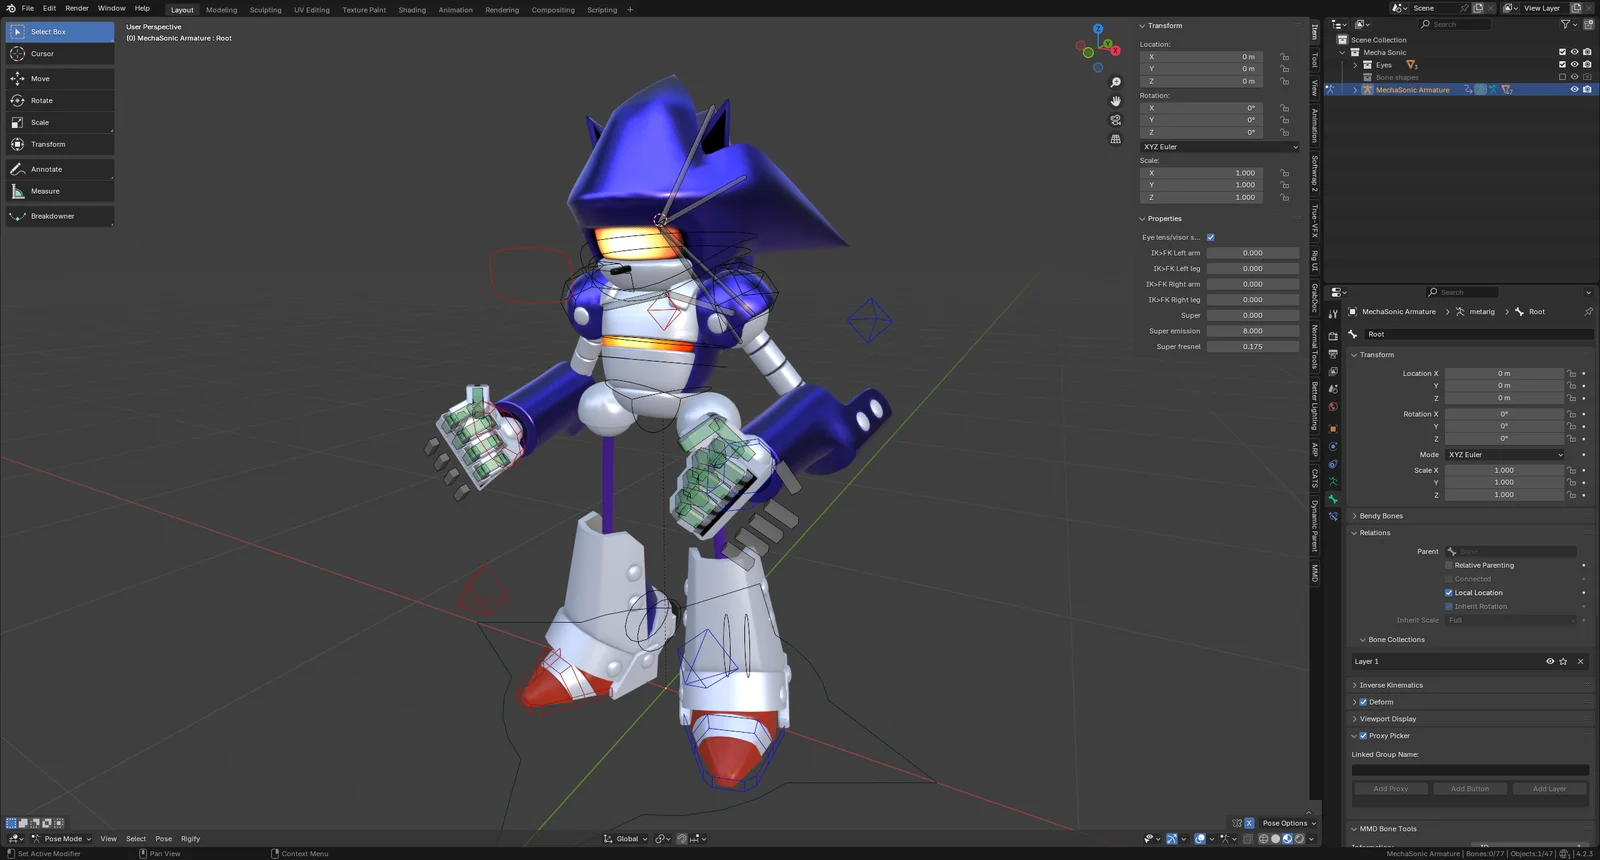This screenshot has height=860, width=1600.
Task: Enable Bone shapes collection checkbox
Action: 1562,77
